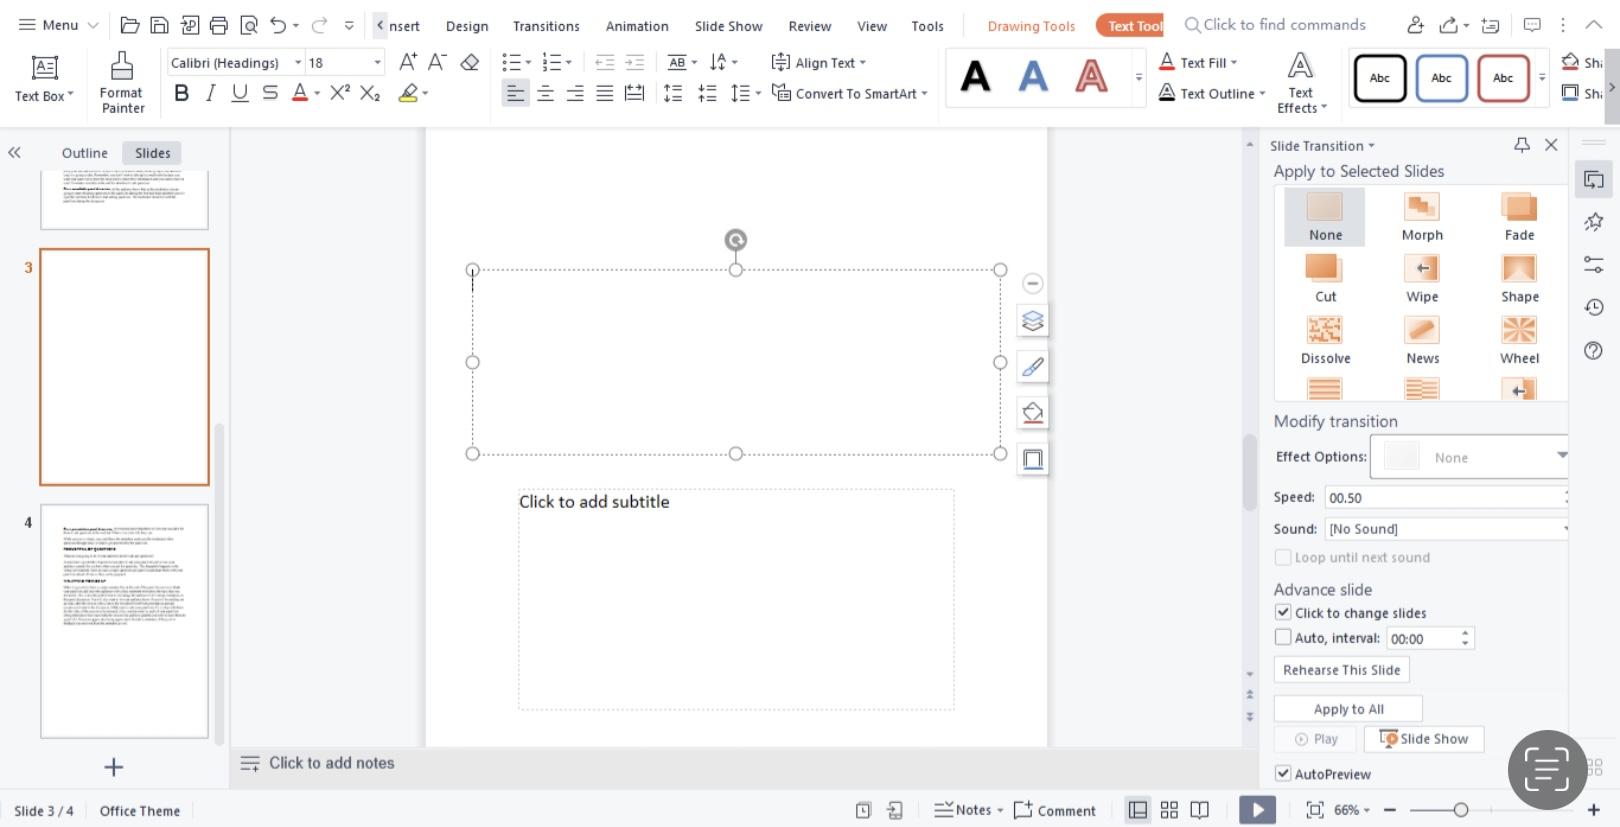Click the Slide Show button in panel
Screen dimensions: 1620x827
pos(1424,738)
